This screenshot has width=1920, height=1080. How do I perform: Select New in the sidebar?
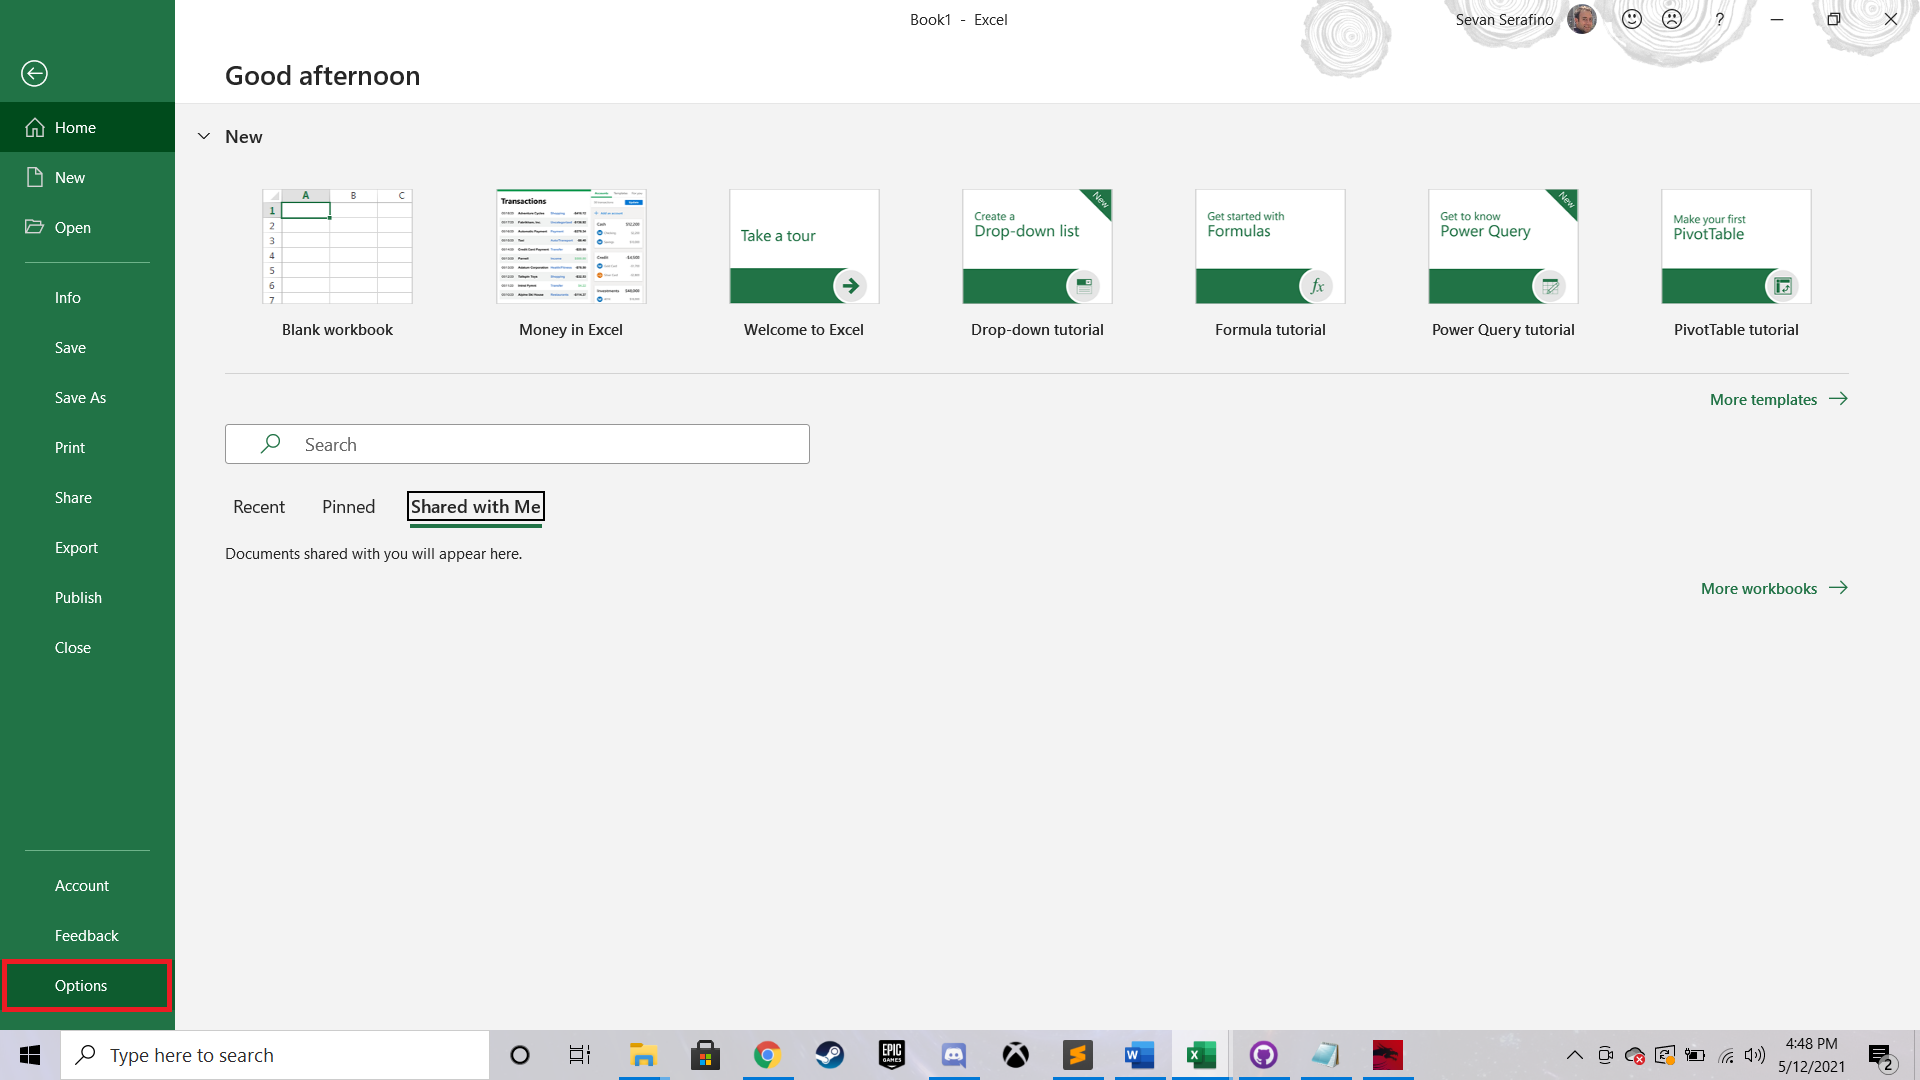(x=87, y=177)
